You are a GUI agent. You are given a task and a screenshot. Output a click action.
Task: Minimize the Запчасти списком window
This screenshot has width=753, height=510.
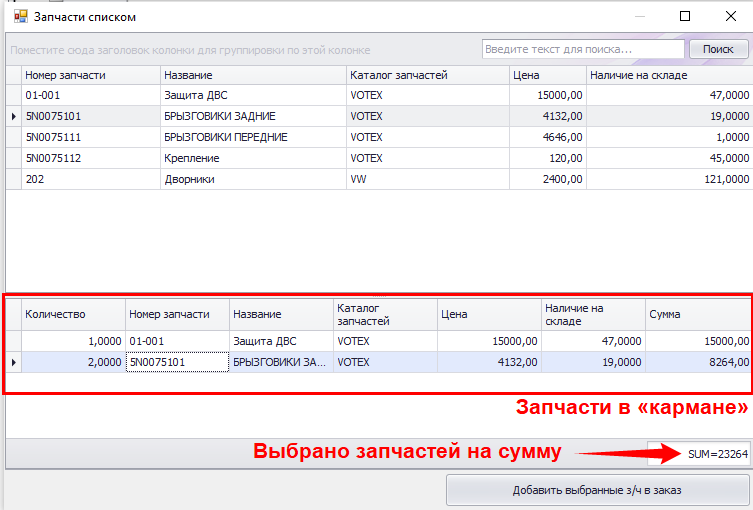point(639,17)
